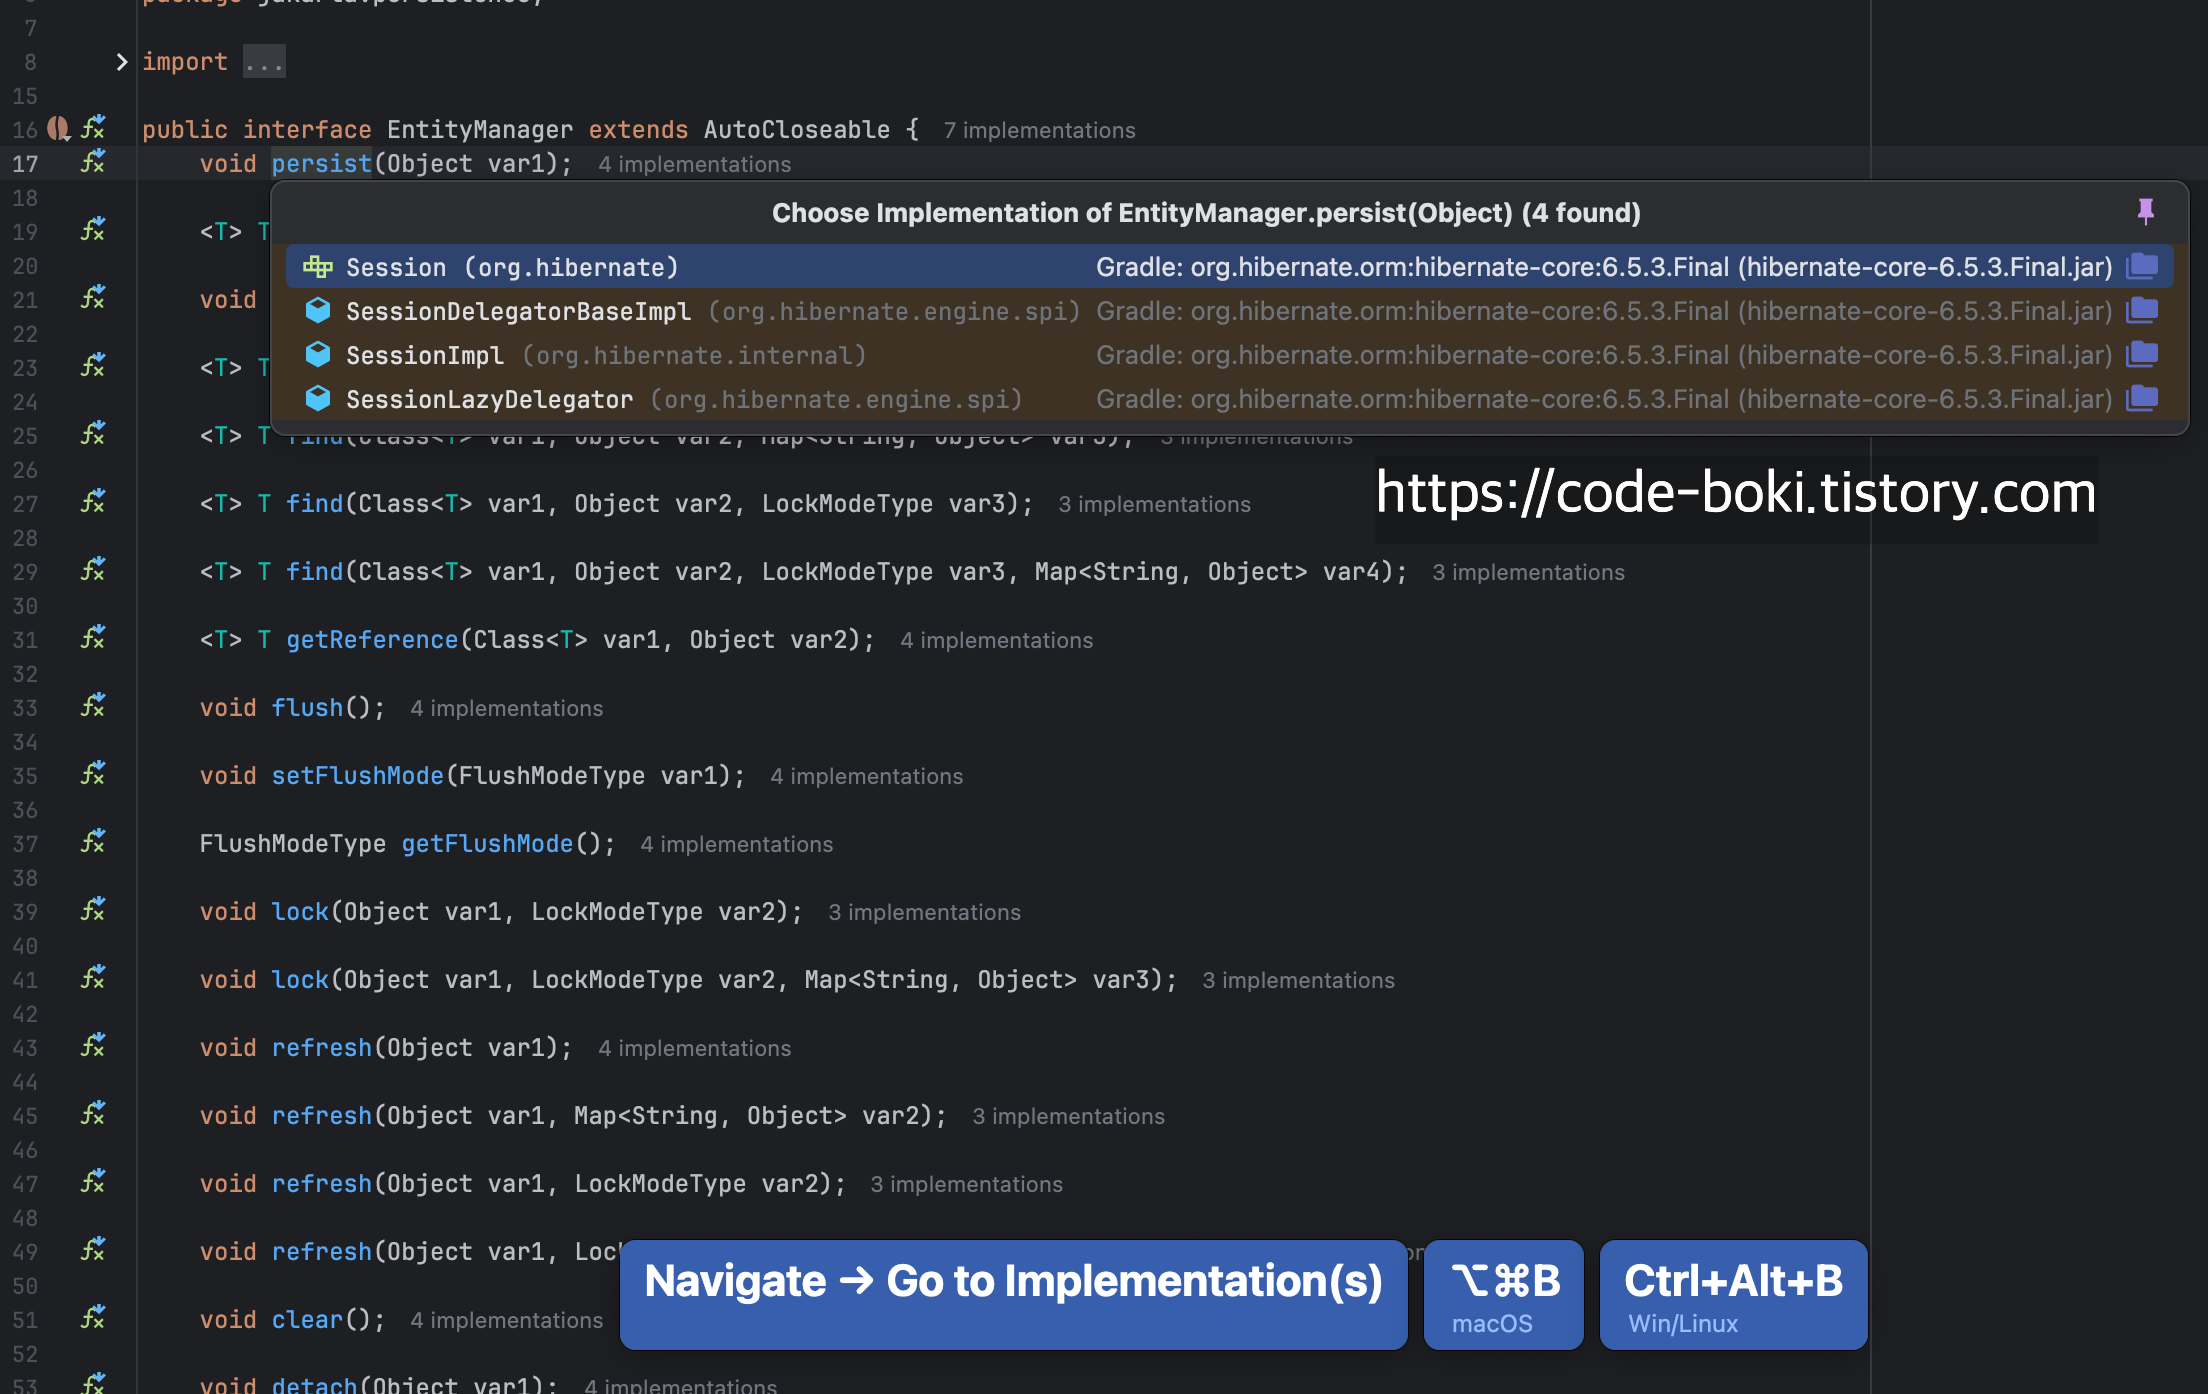Click library folder icon on Session row
This screenshot has width=2208, height=1394.
tap(2142, 267)
